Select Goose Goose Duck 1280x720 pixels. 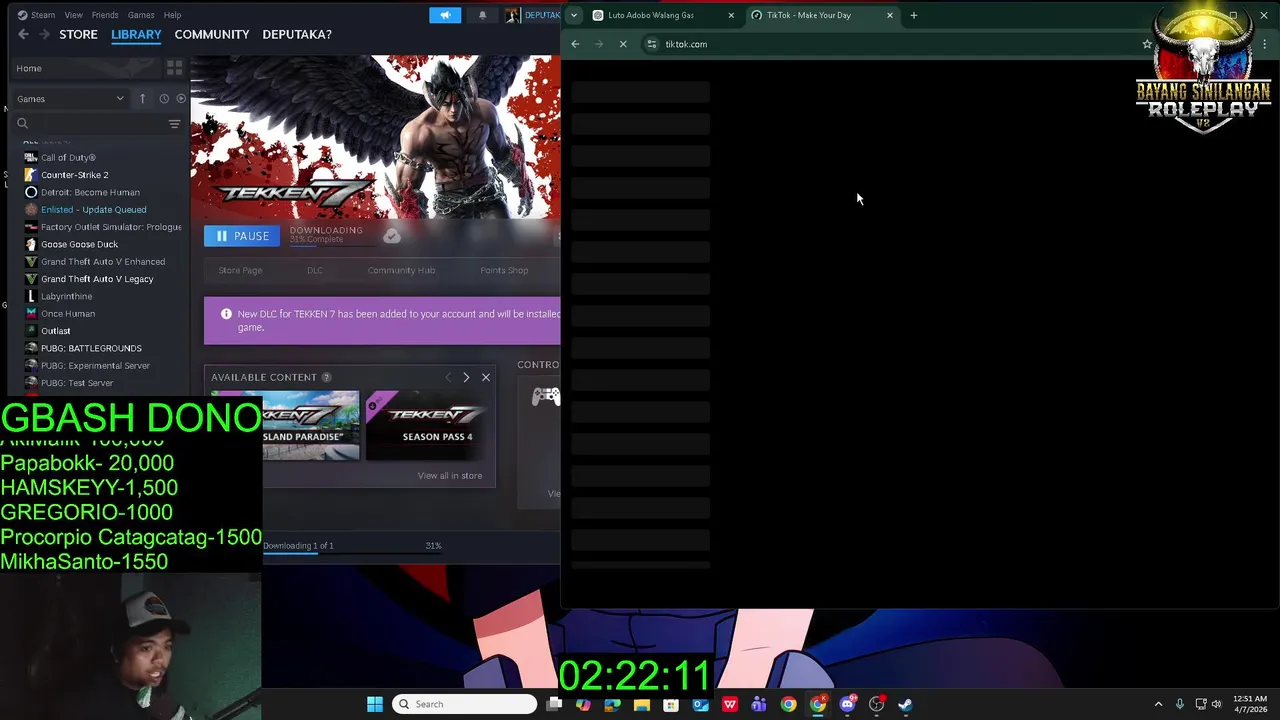pos(79,244)
